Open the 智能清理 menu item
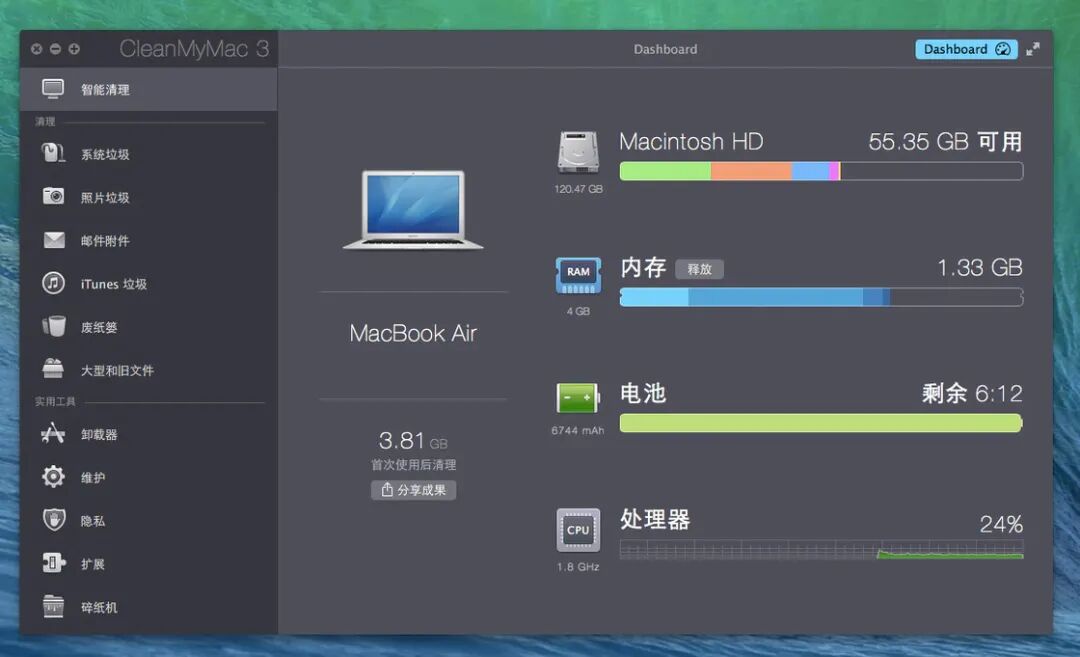 pyautogui.click(x=149, y=90)
